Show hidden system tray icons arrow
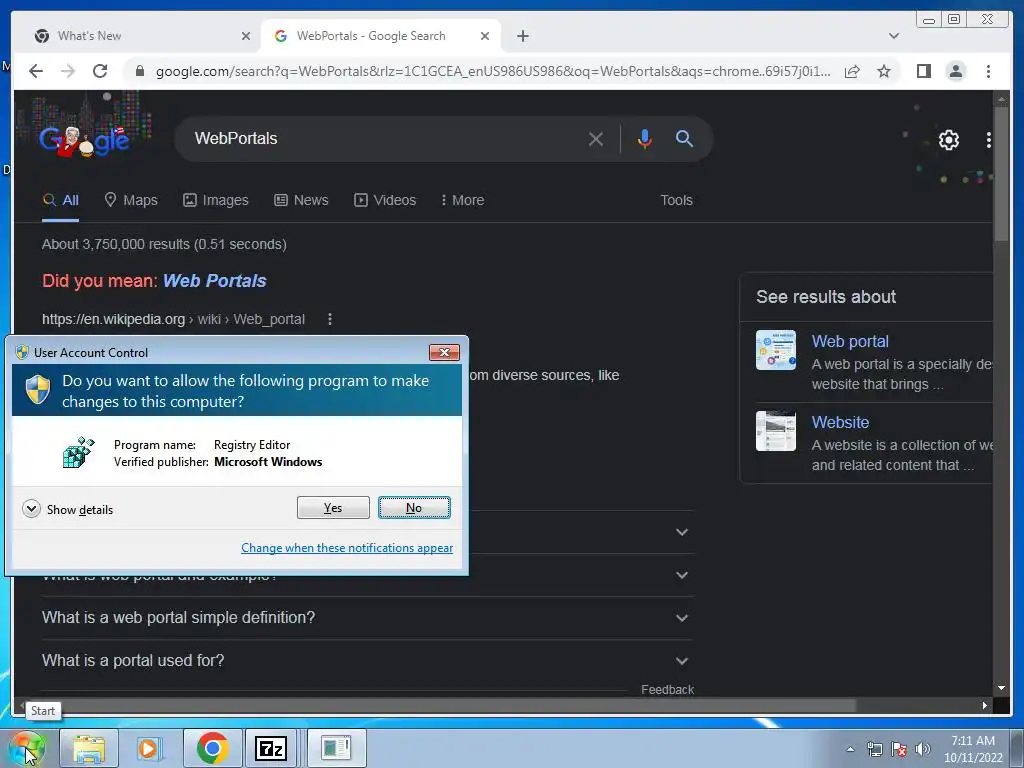This screenshot has width=1024, height=768. click(850, 749)
